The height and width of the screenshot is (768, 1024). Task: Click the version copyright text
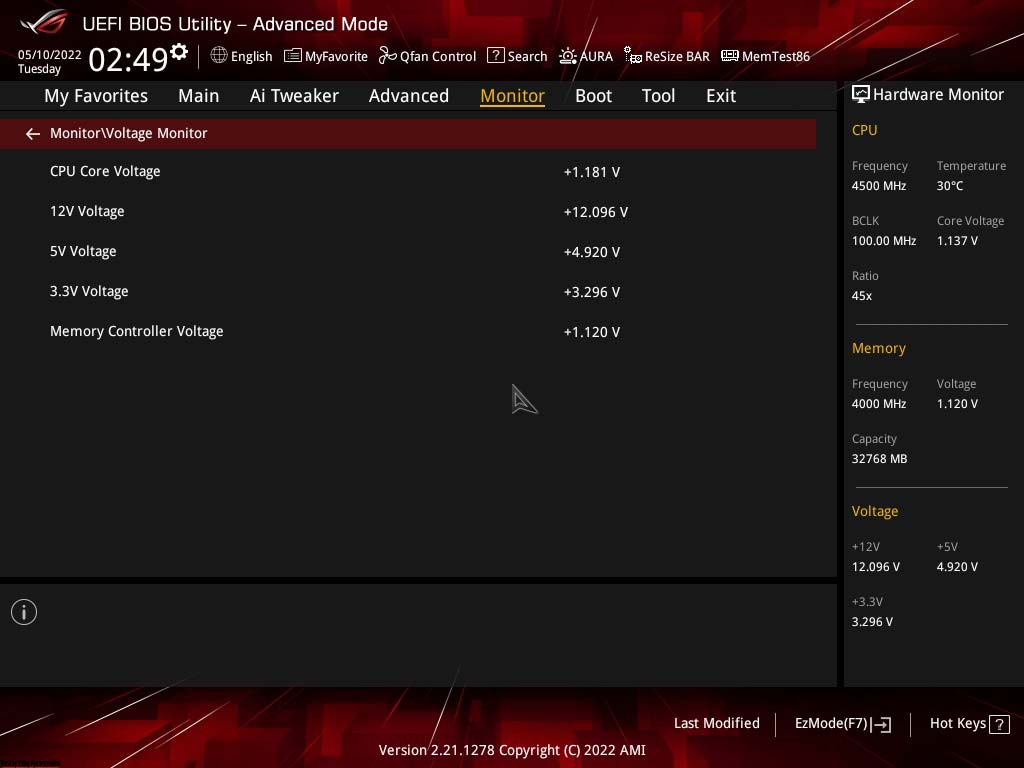coord(512,750)
